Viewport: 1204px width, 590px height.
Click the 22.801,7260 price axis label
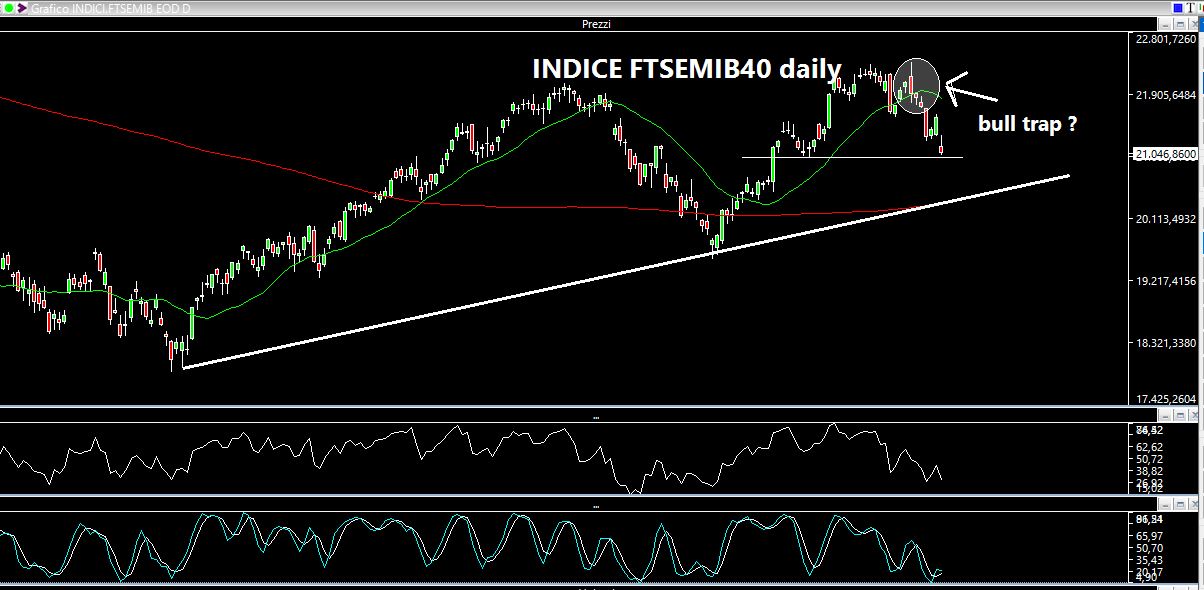[1166, 40]
